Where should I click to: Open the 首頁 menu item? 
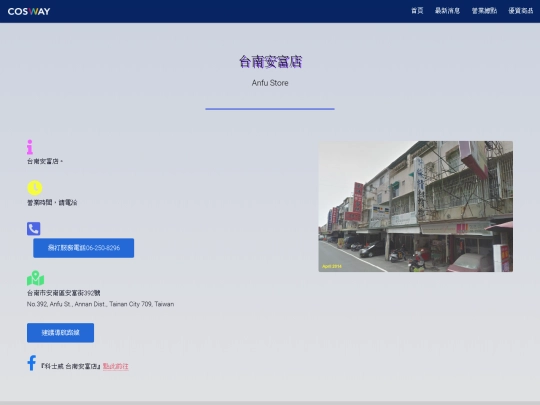coord(417,11)
